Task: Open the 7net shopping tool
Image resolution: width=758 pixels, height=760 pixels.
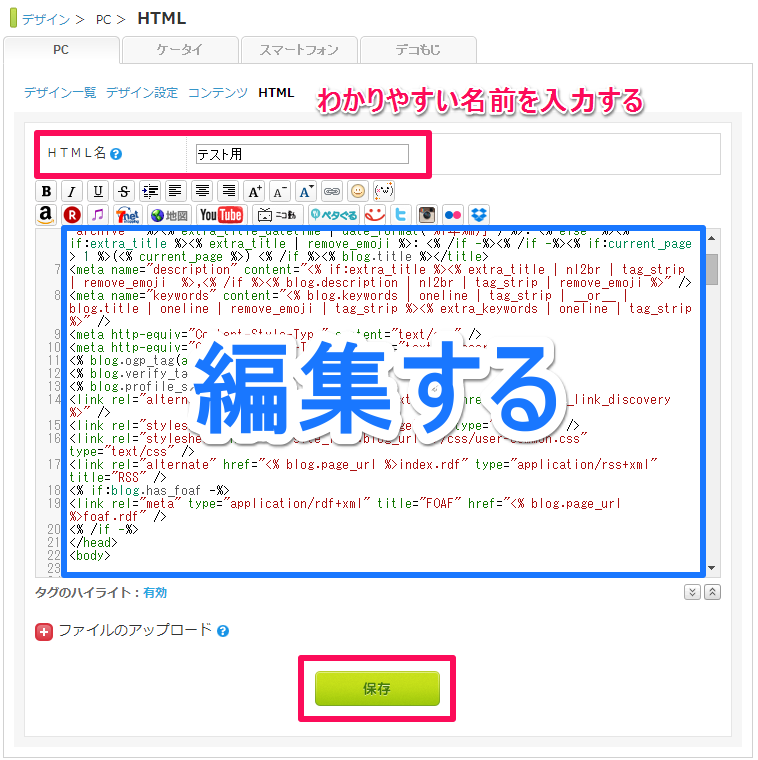Action: (x=128, y=215)
